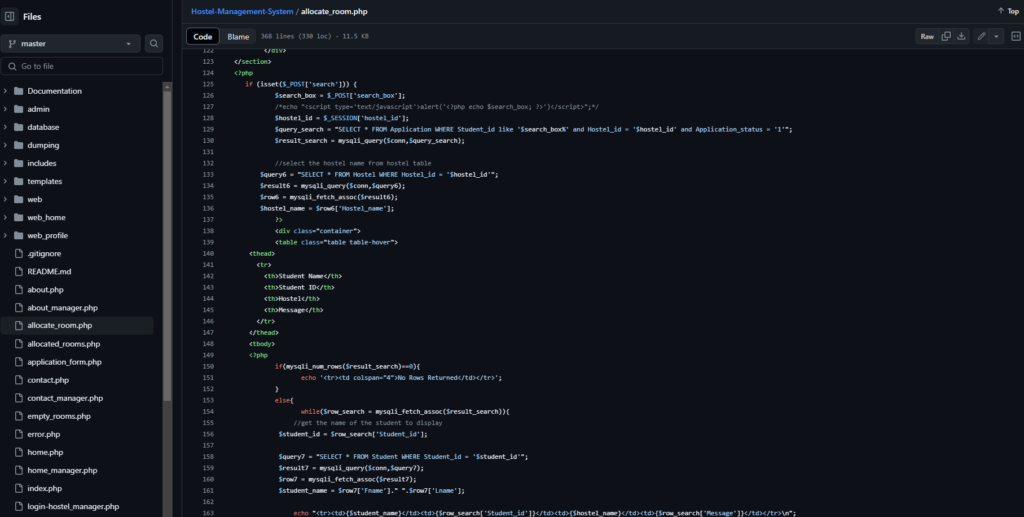Click the search files magnifier button
Viewport: 1024px width, 517px height.
(x=153, y=44)
